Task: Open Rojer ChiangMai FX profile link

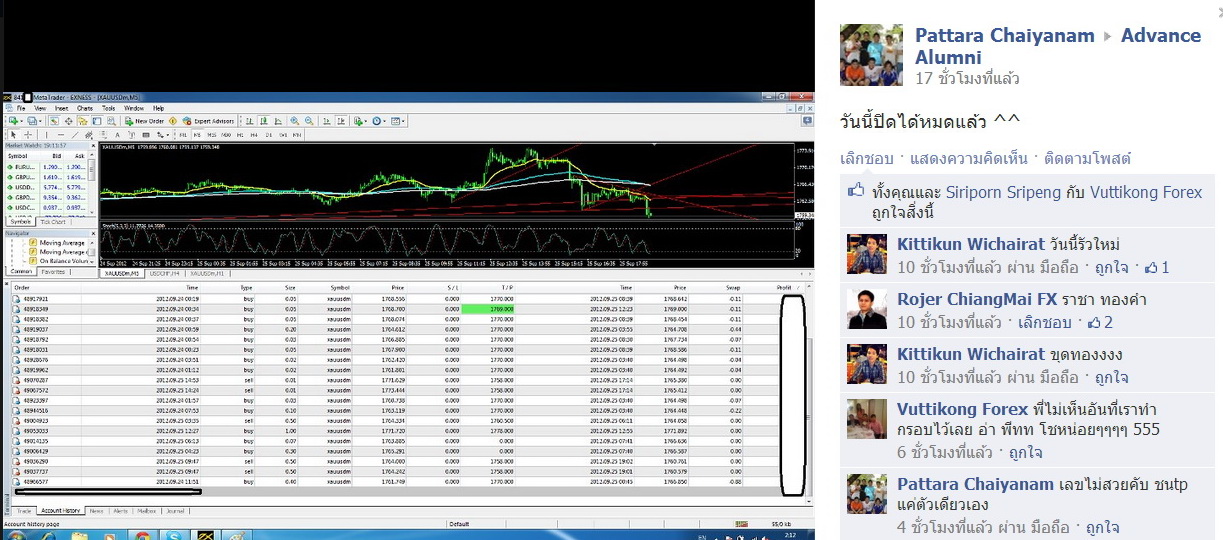Action: [975, 299]
